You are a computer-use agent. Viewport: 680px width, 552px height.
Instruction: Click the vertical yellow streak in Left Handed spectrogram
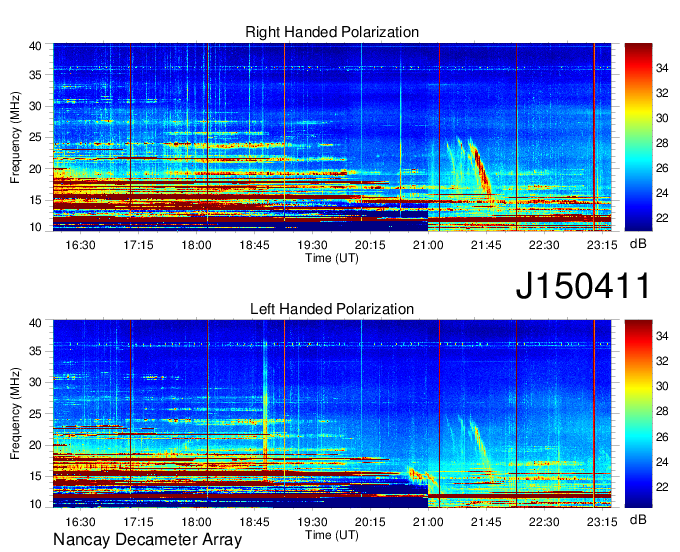[x=265, y=403]
